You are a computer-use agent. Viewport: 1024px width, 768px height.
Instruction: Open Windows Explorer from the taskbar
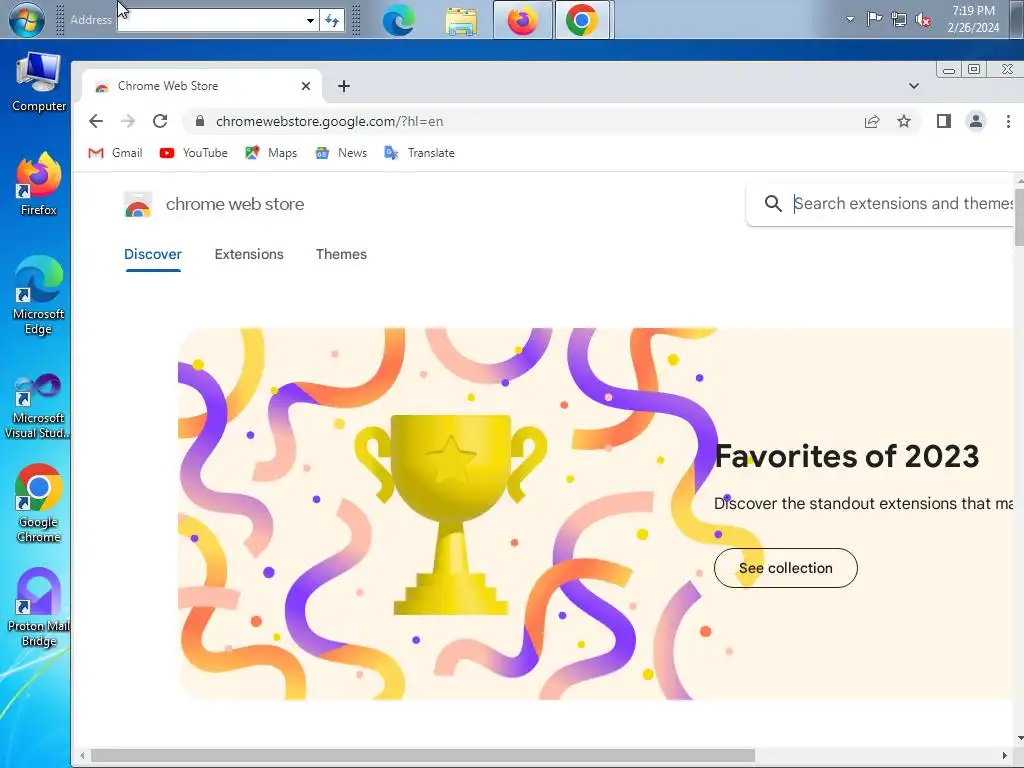coord(461,20)
